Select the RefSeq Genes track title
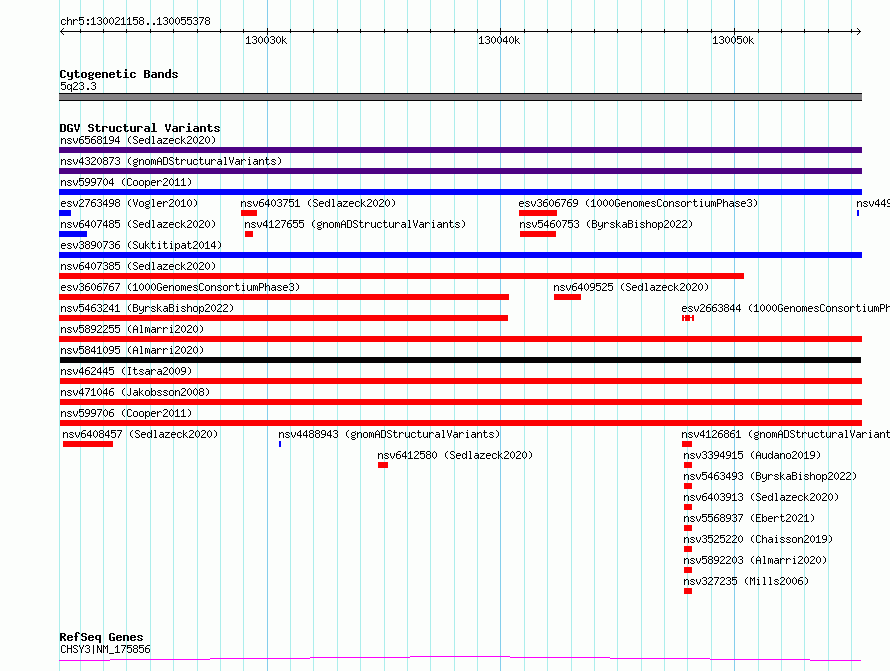The image size is (890, 671). [101, 637]
